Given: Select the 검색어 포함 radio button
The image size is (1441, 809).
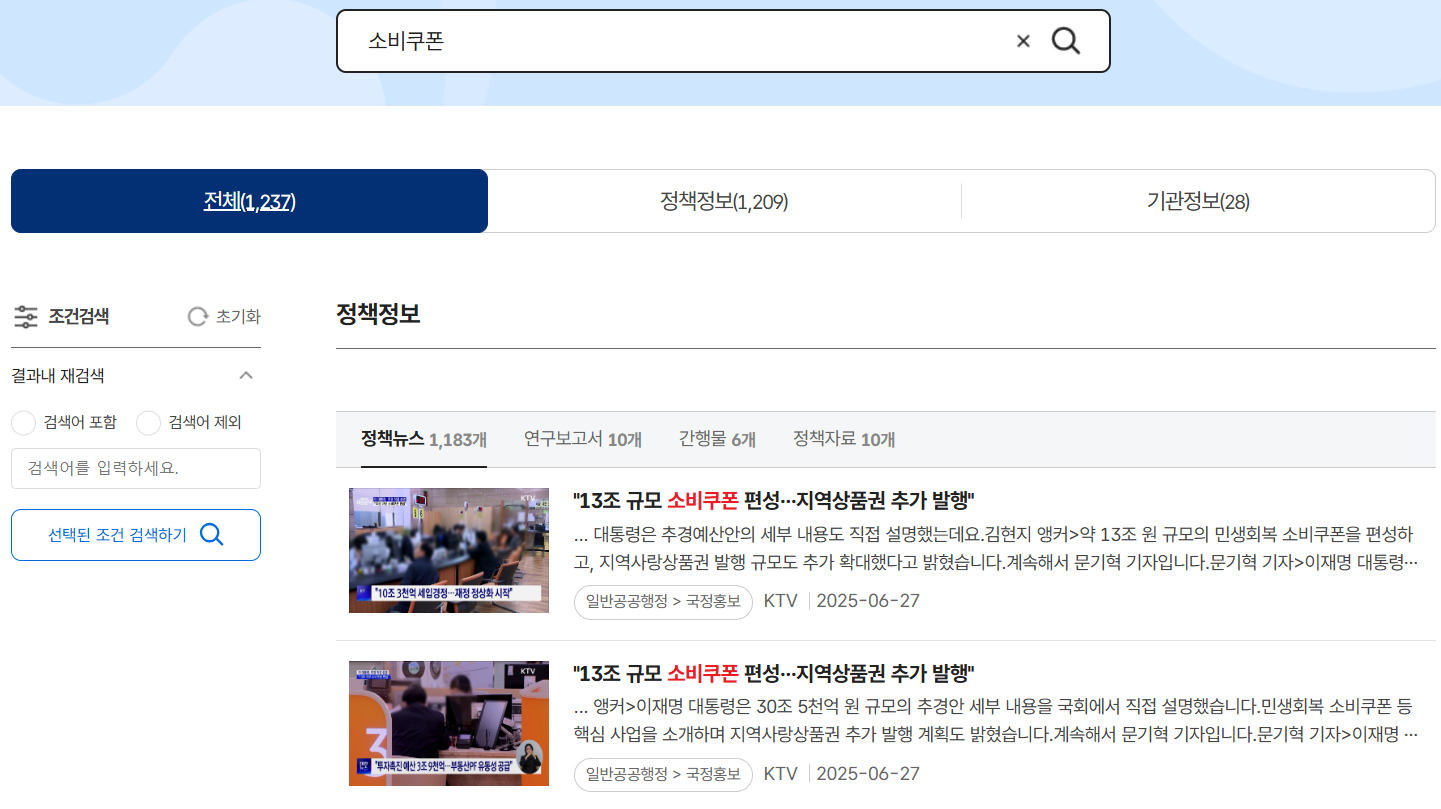Looking at the screenshot, I should click(x=24, y=423).
